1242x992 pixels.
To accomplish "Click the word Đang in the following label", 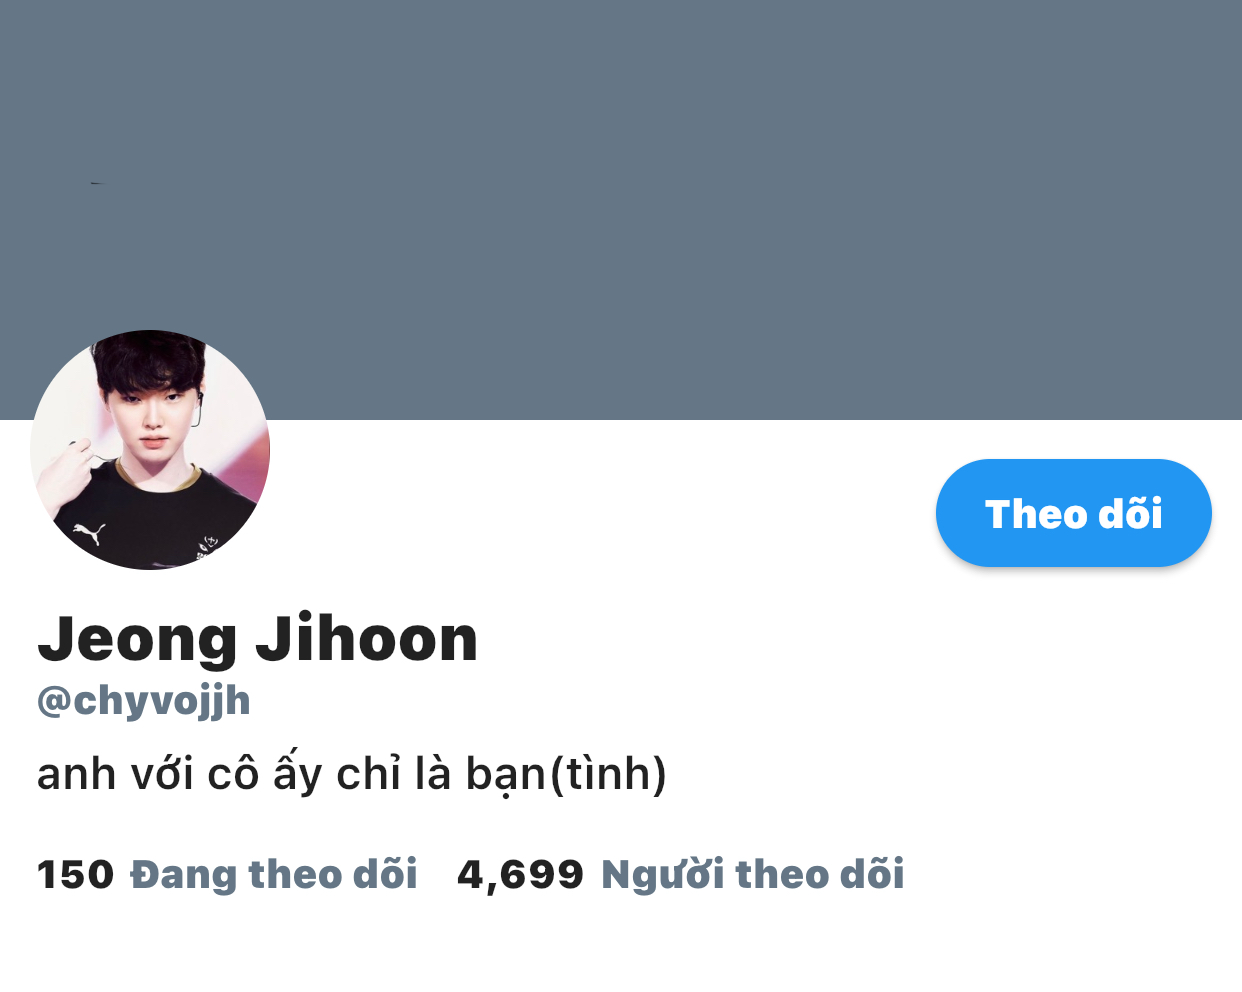I will click(184, 875).
